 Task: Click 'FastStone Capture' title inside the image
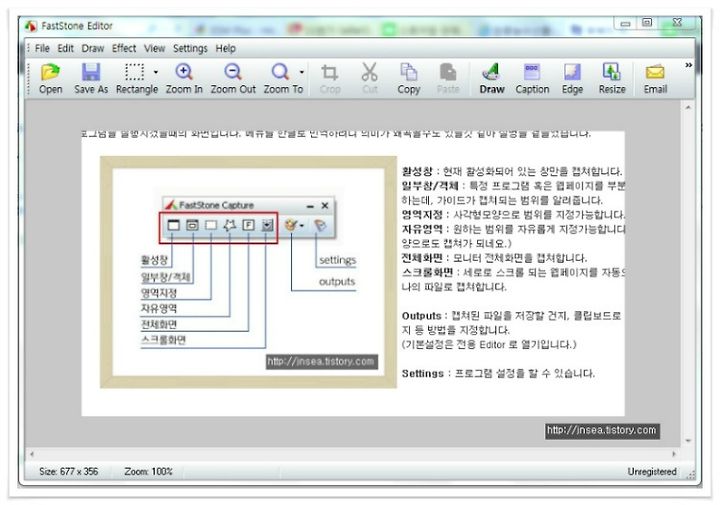point(216,205)
